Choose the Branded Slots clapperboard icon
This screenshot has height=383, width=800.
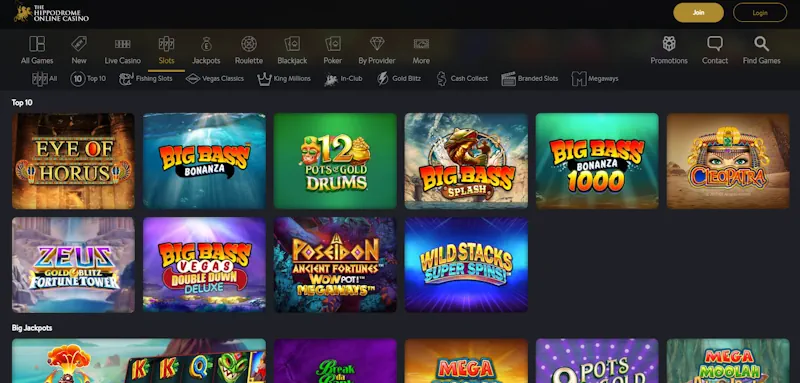click(x=509, y=79)
